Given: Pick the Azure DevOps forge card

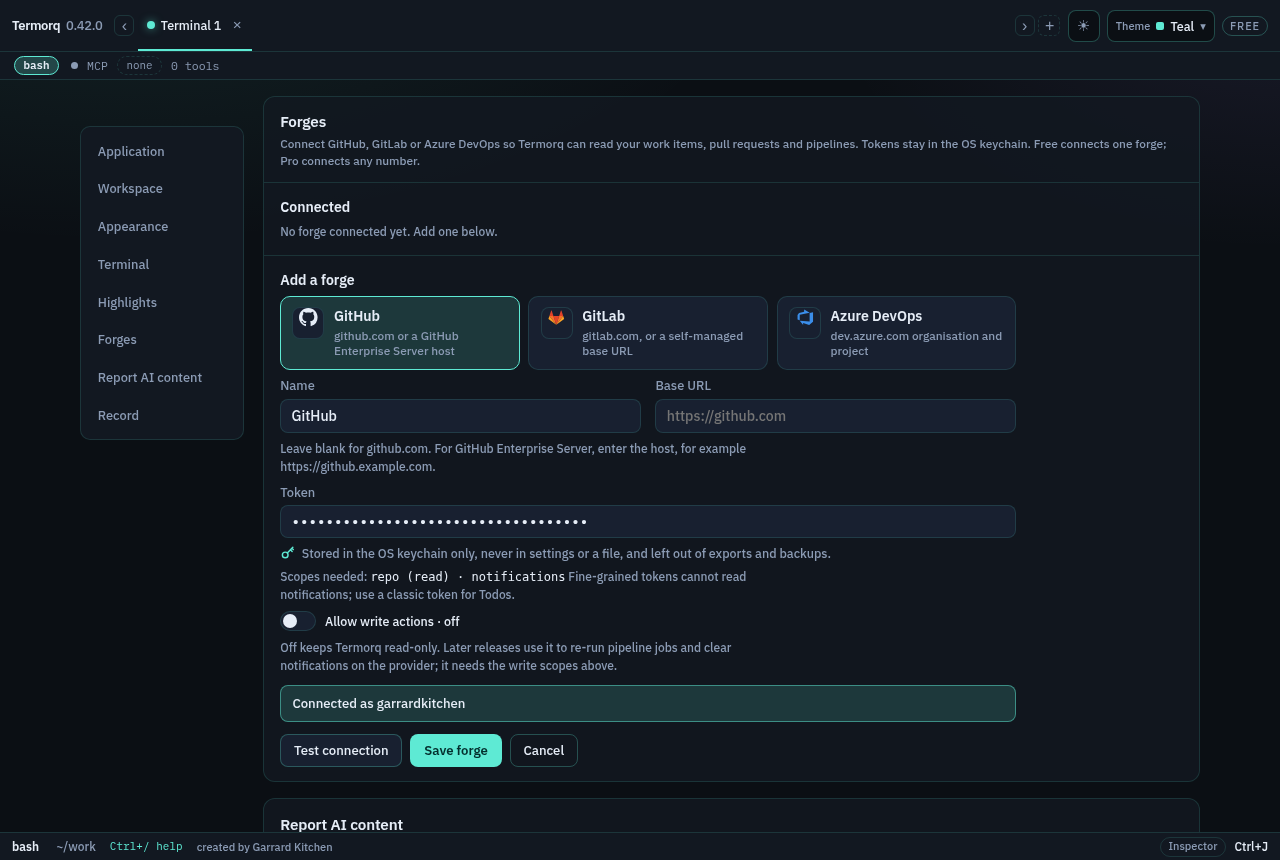Looking at the screenshot, I should coord(896,333).
